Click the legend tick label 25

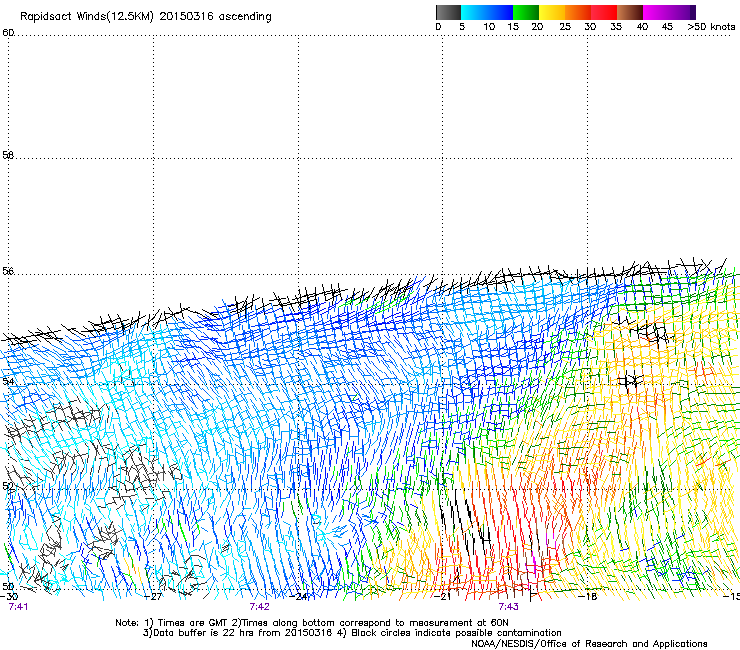[x=565, y=27]
